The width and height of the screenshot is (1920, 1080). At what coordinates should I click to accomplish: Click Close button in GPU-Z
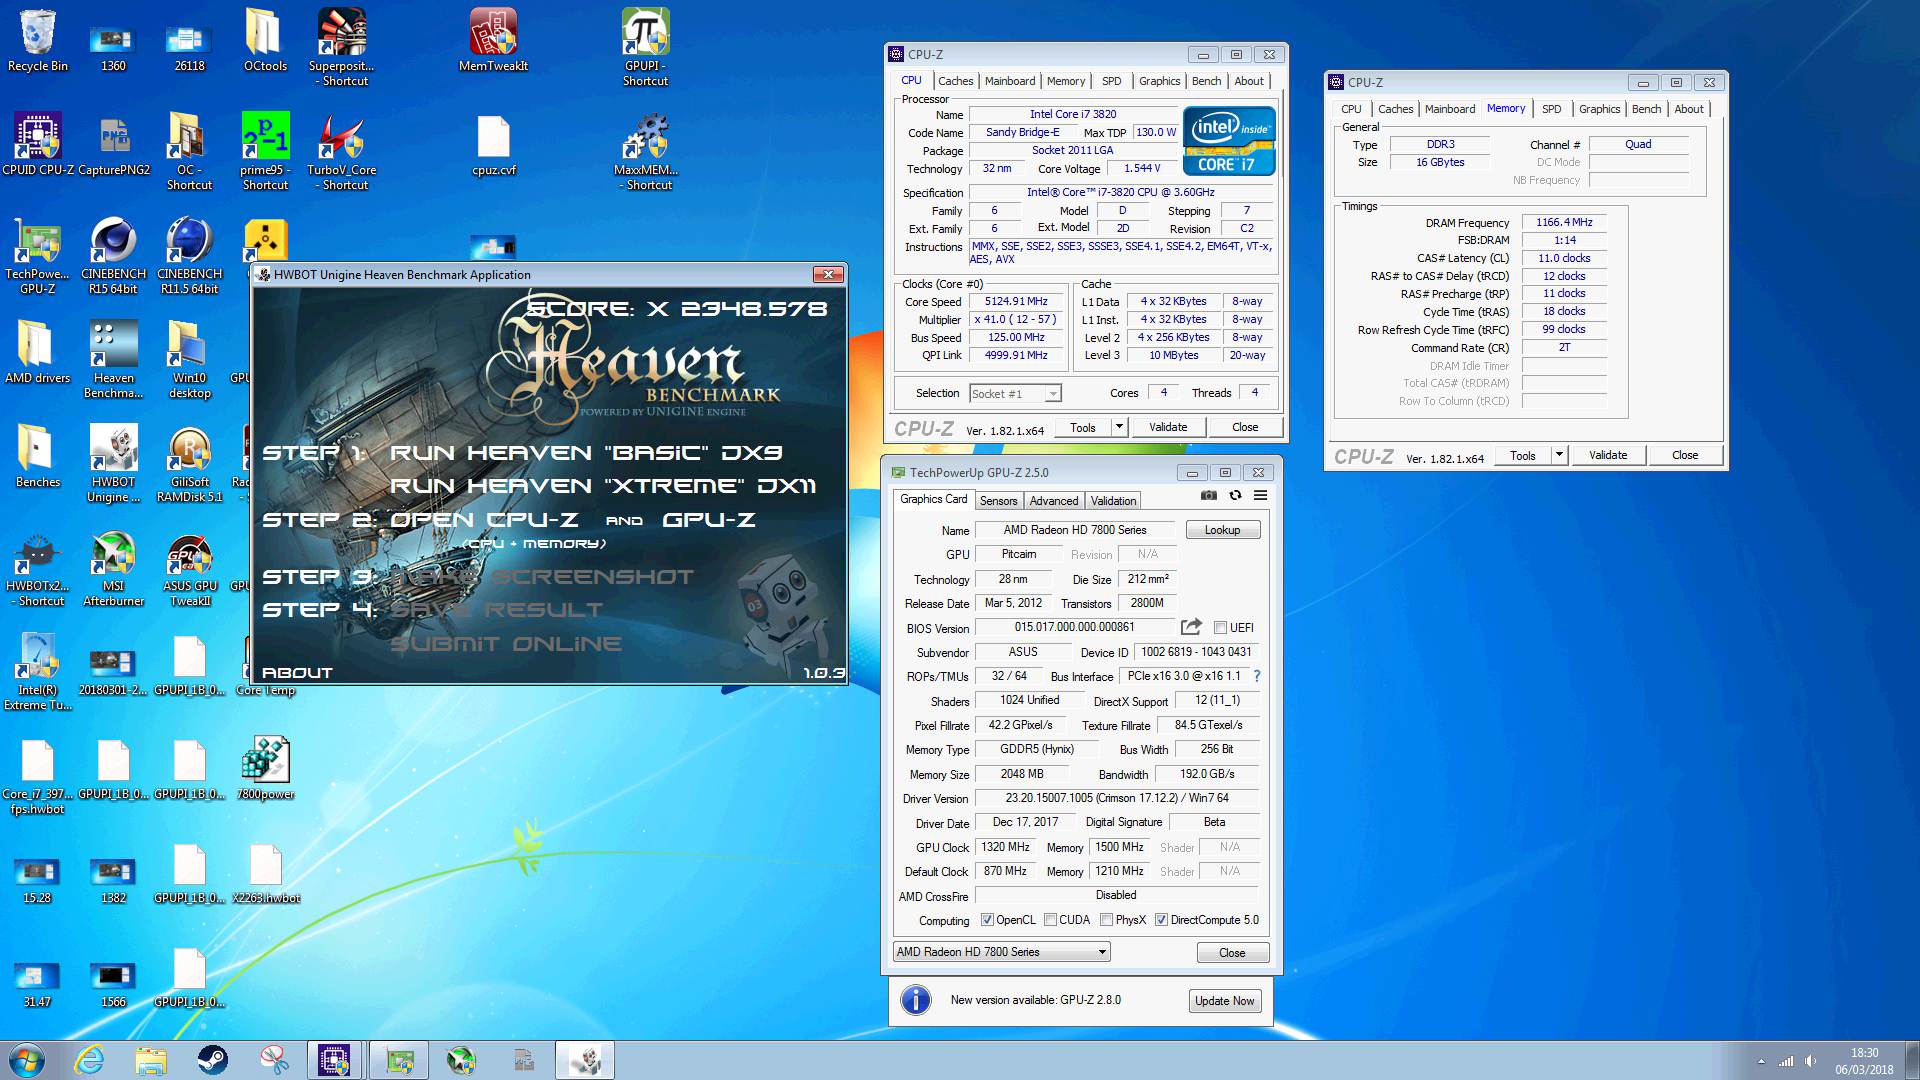coord(1232,953)
